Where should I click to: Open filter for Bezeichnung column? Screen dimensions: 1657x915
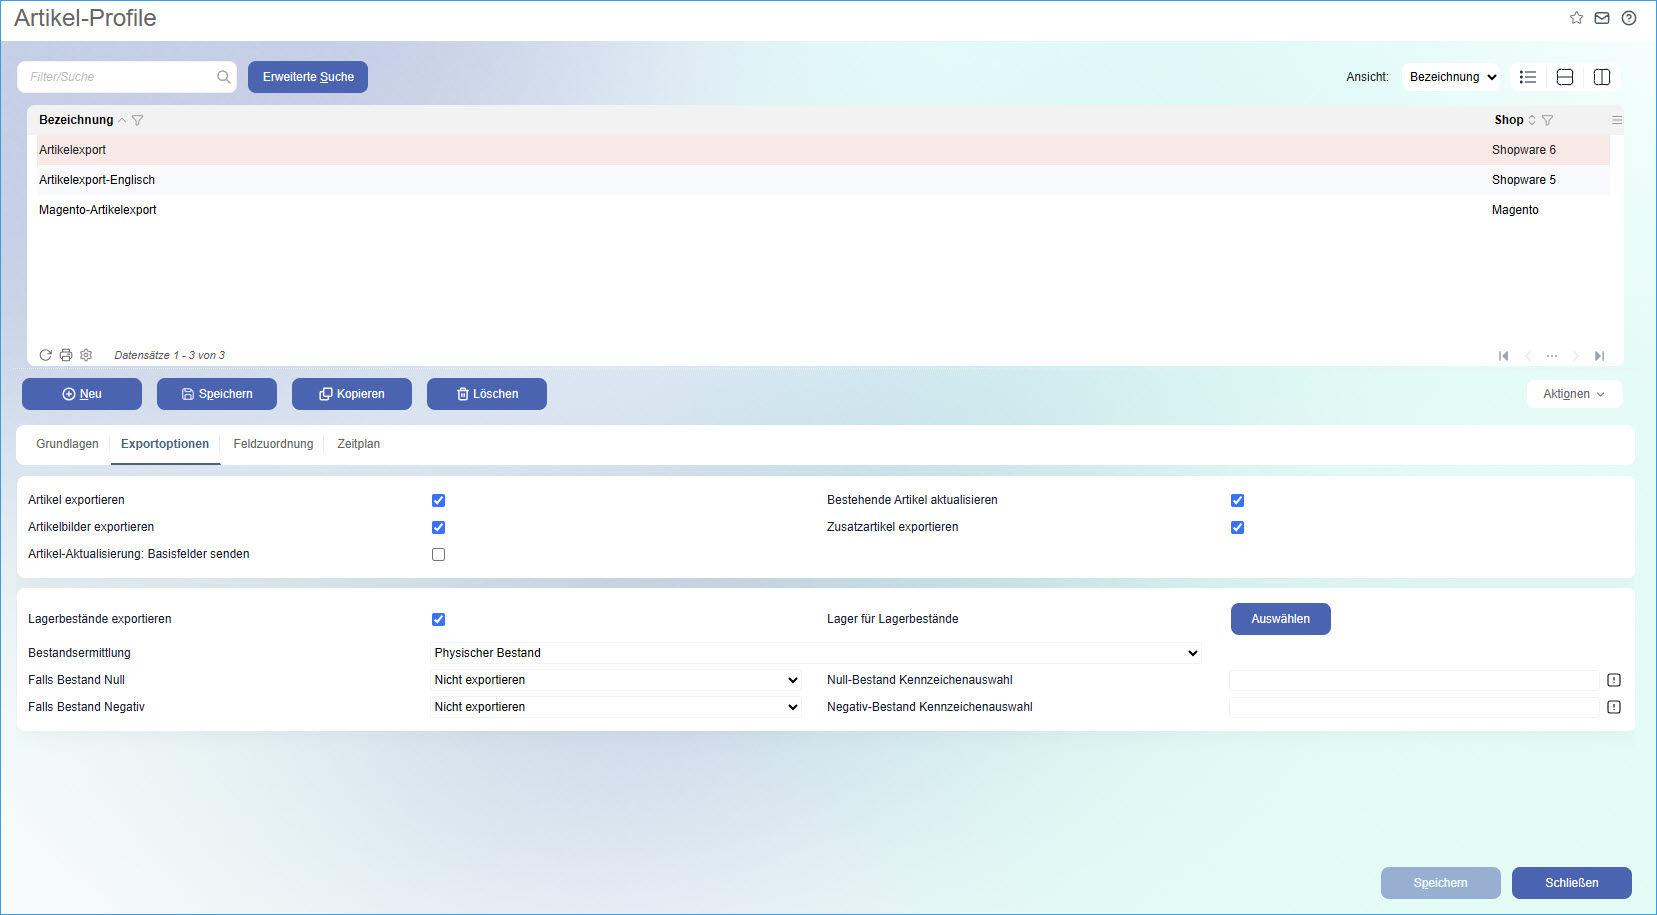138,120
